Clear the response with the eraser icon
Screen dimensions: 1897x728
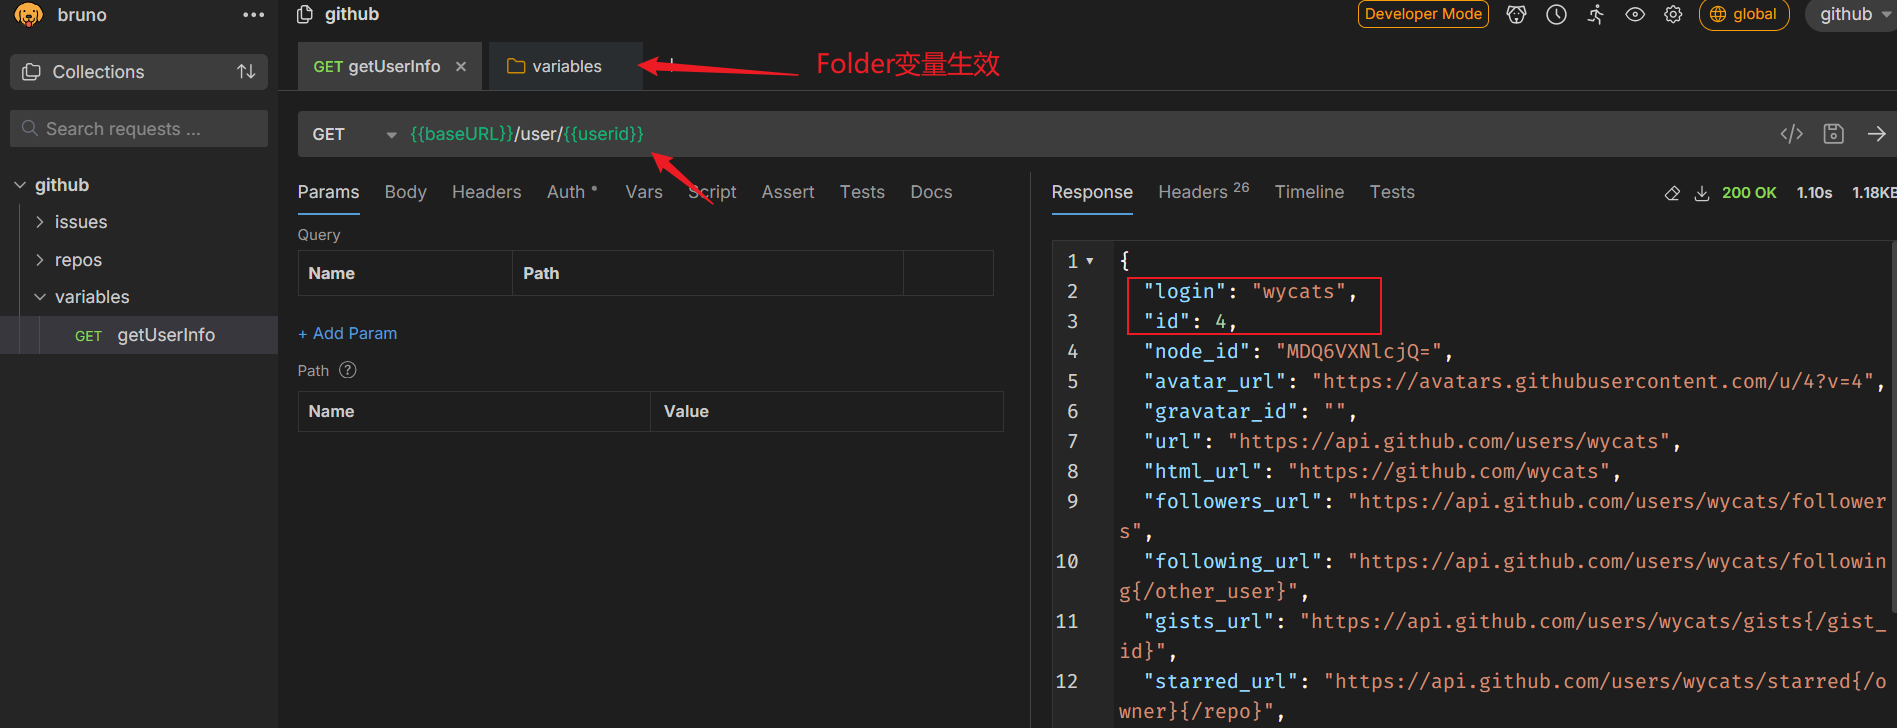pos(1672,193)
